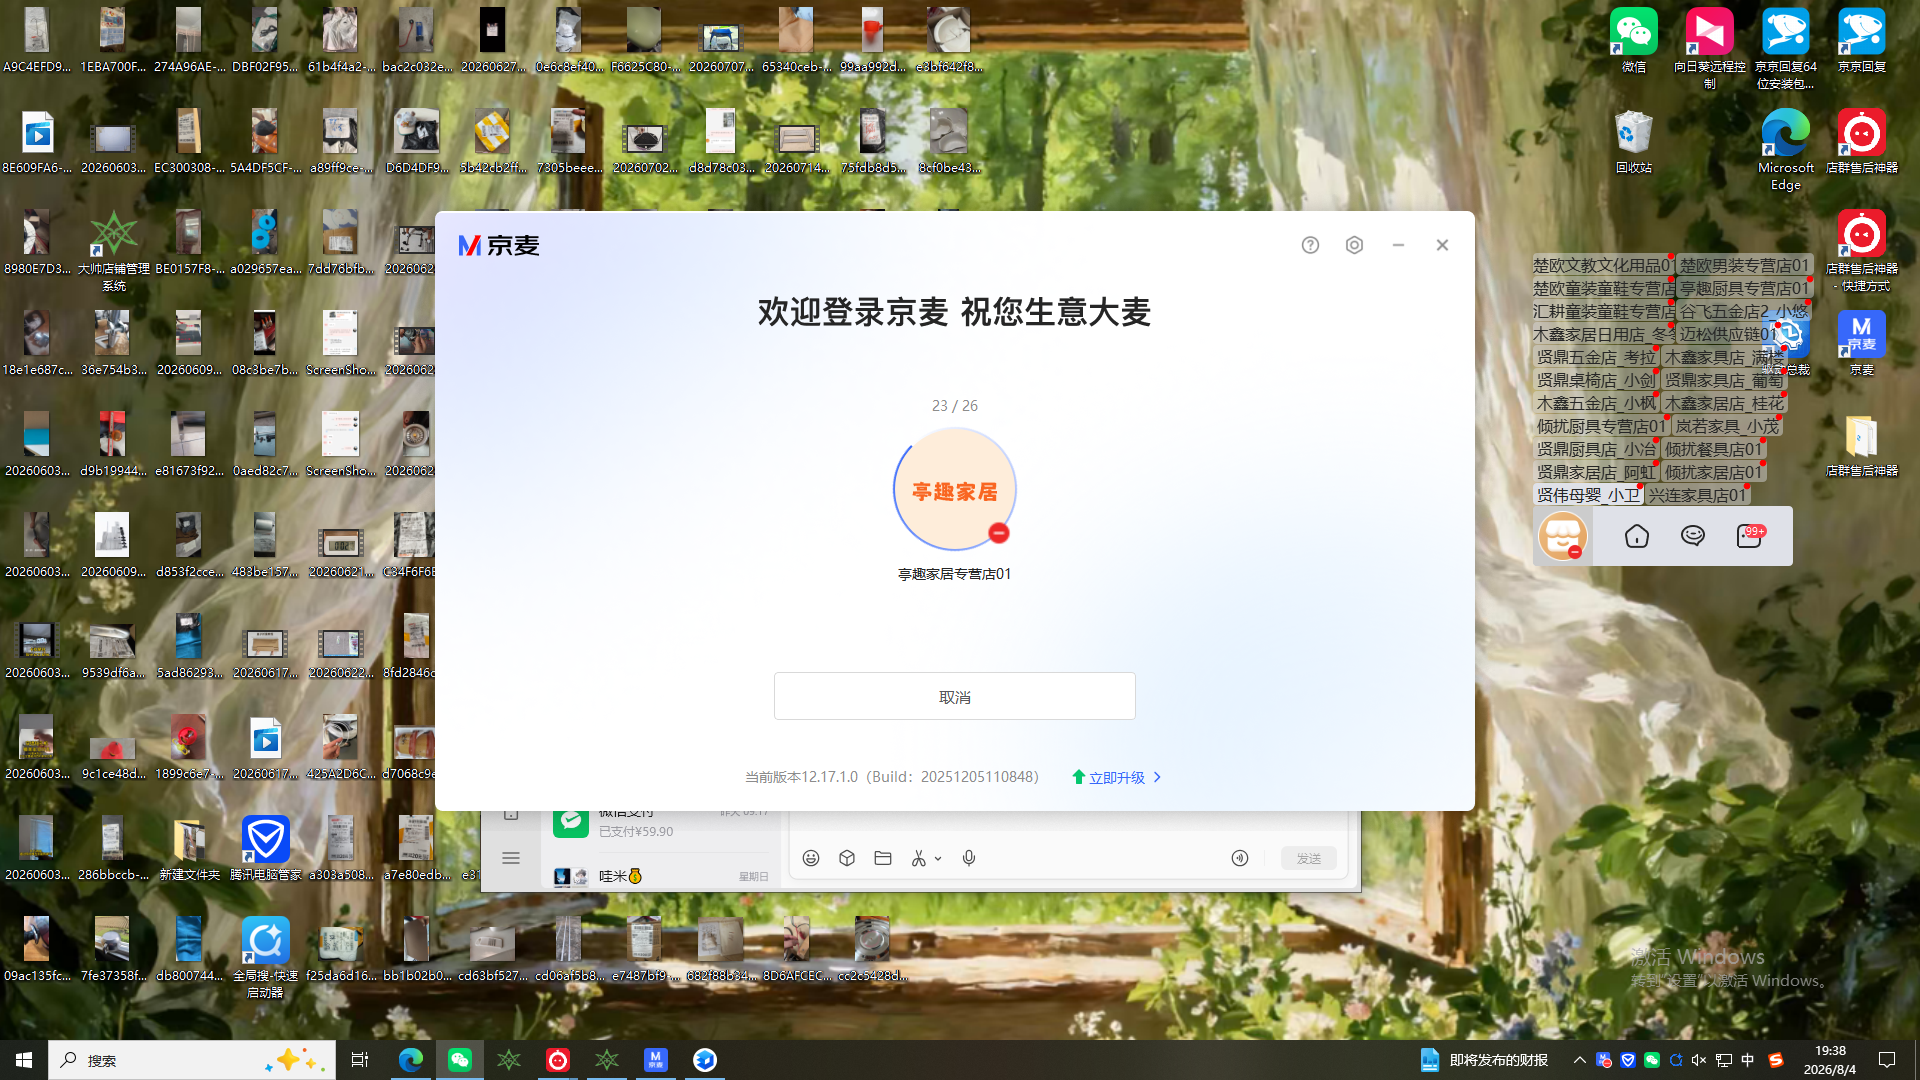Open the Sogou input icon in system tray
Screen dimensions: 1920x1080
click(1776, 1060)
